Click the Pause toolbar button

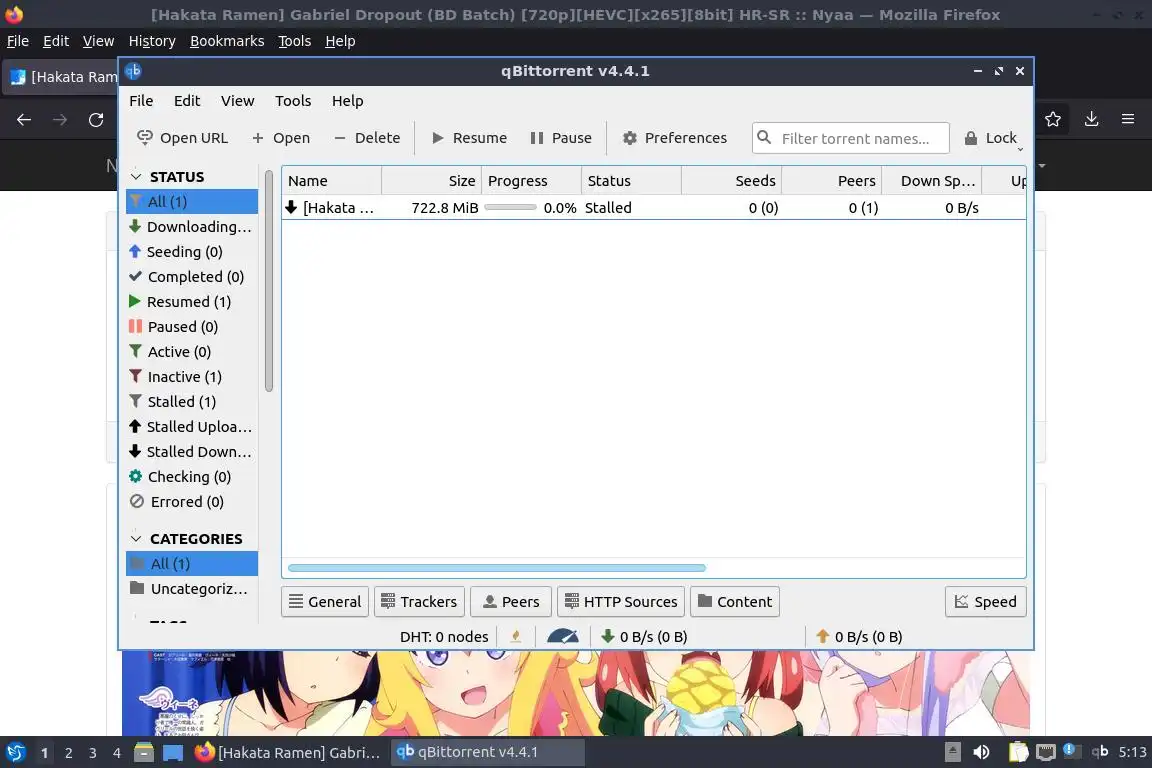pyautogui.click(x=561, y=137)
